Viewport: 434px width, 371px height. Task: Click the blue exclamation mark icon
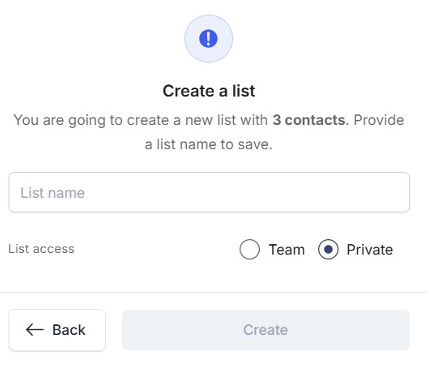pos(208,39)
